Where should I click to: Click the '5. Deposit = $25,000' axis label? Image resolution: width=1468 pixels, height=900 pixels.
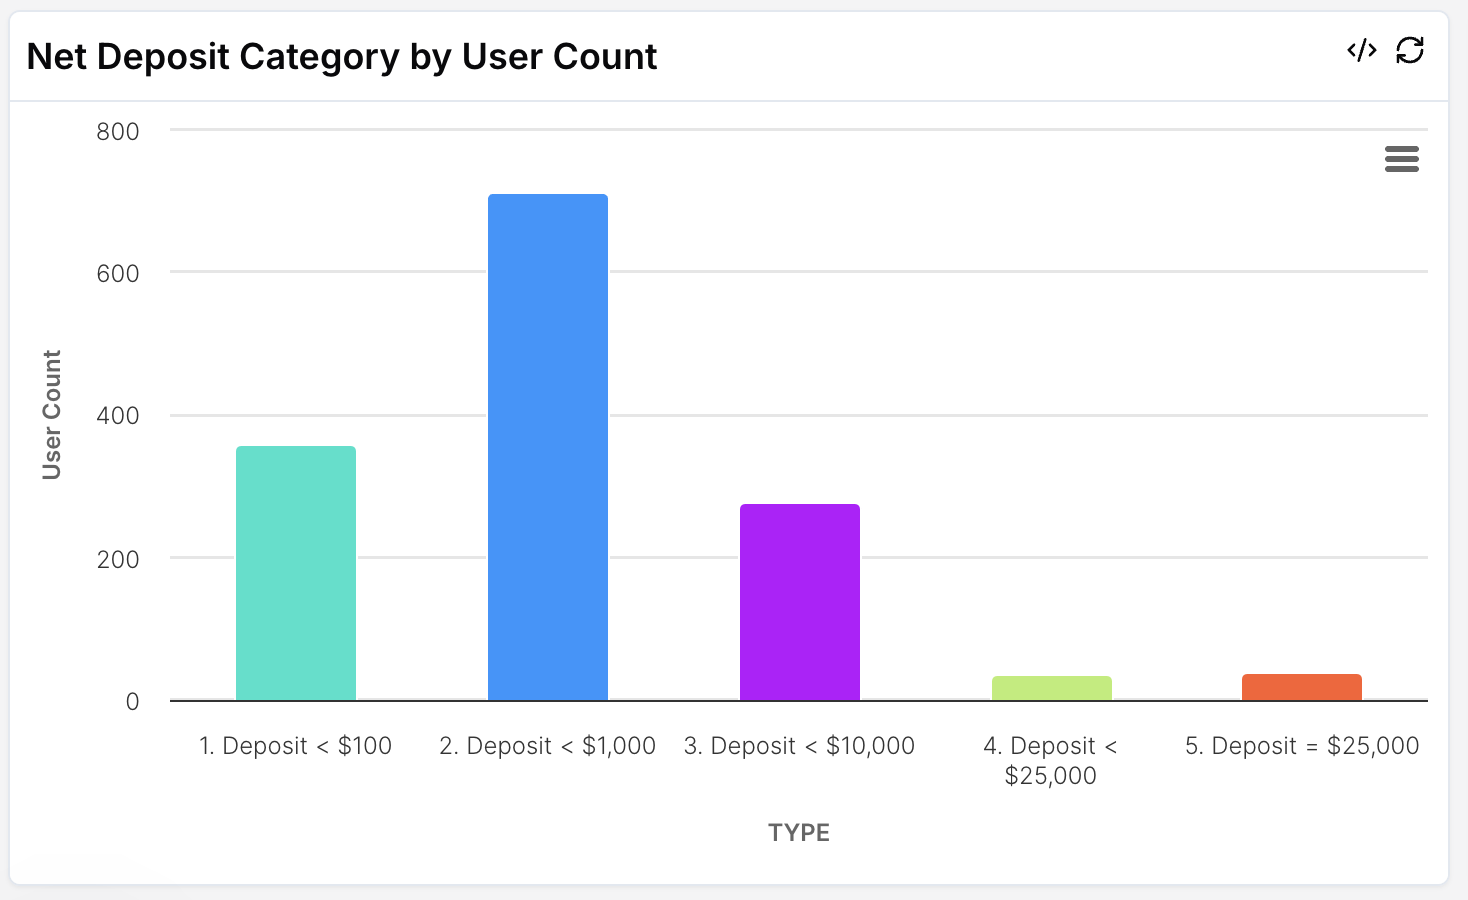coord(1302,746)
